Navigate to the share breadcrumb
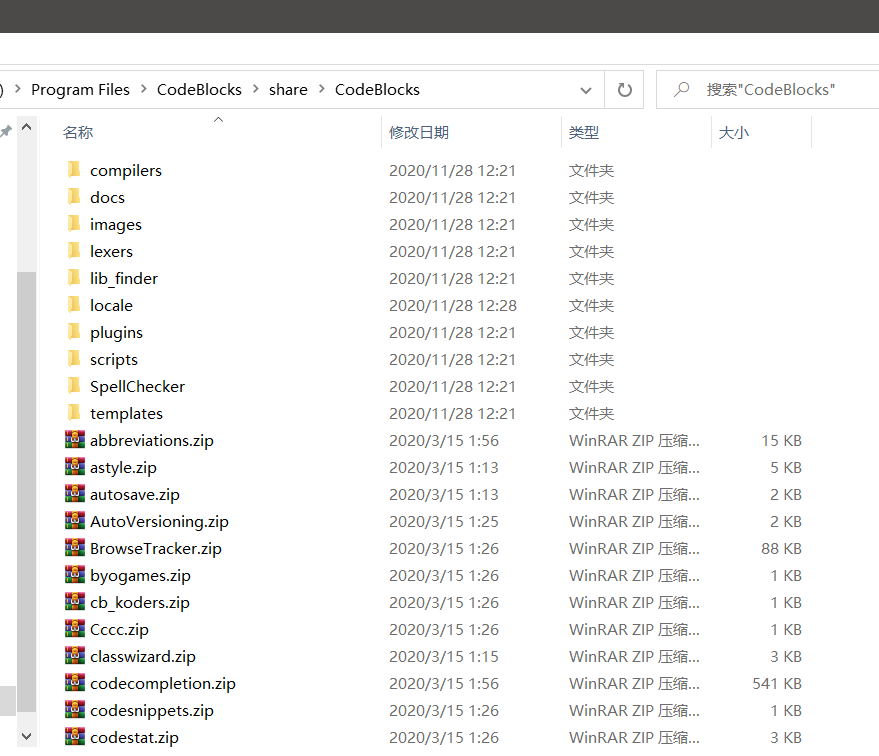The height and width of the screenshot is (756, 879). pos(288,90)
